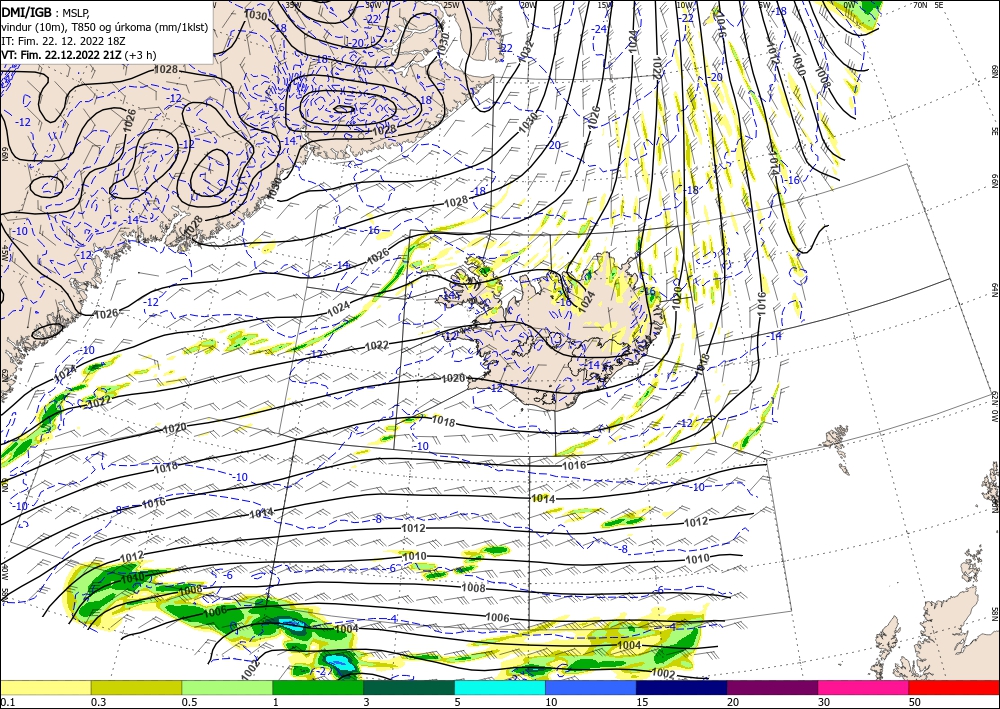Click the '1032' isobar label

[x=524, y=52]
